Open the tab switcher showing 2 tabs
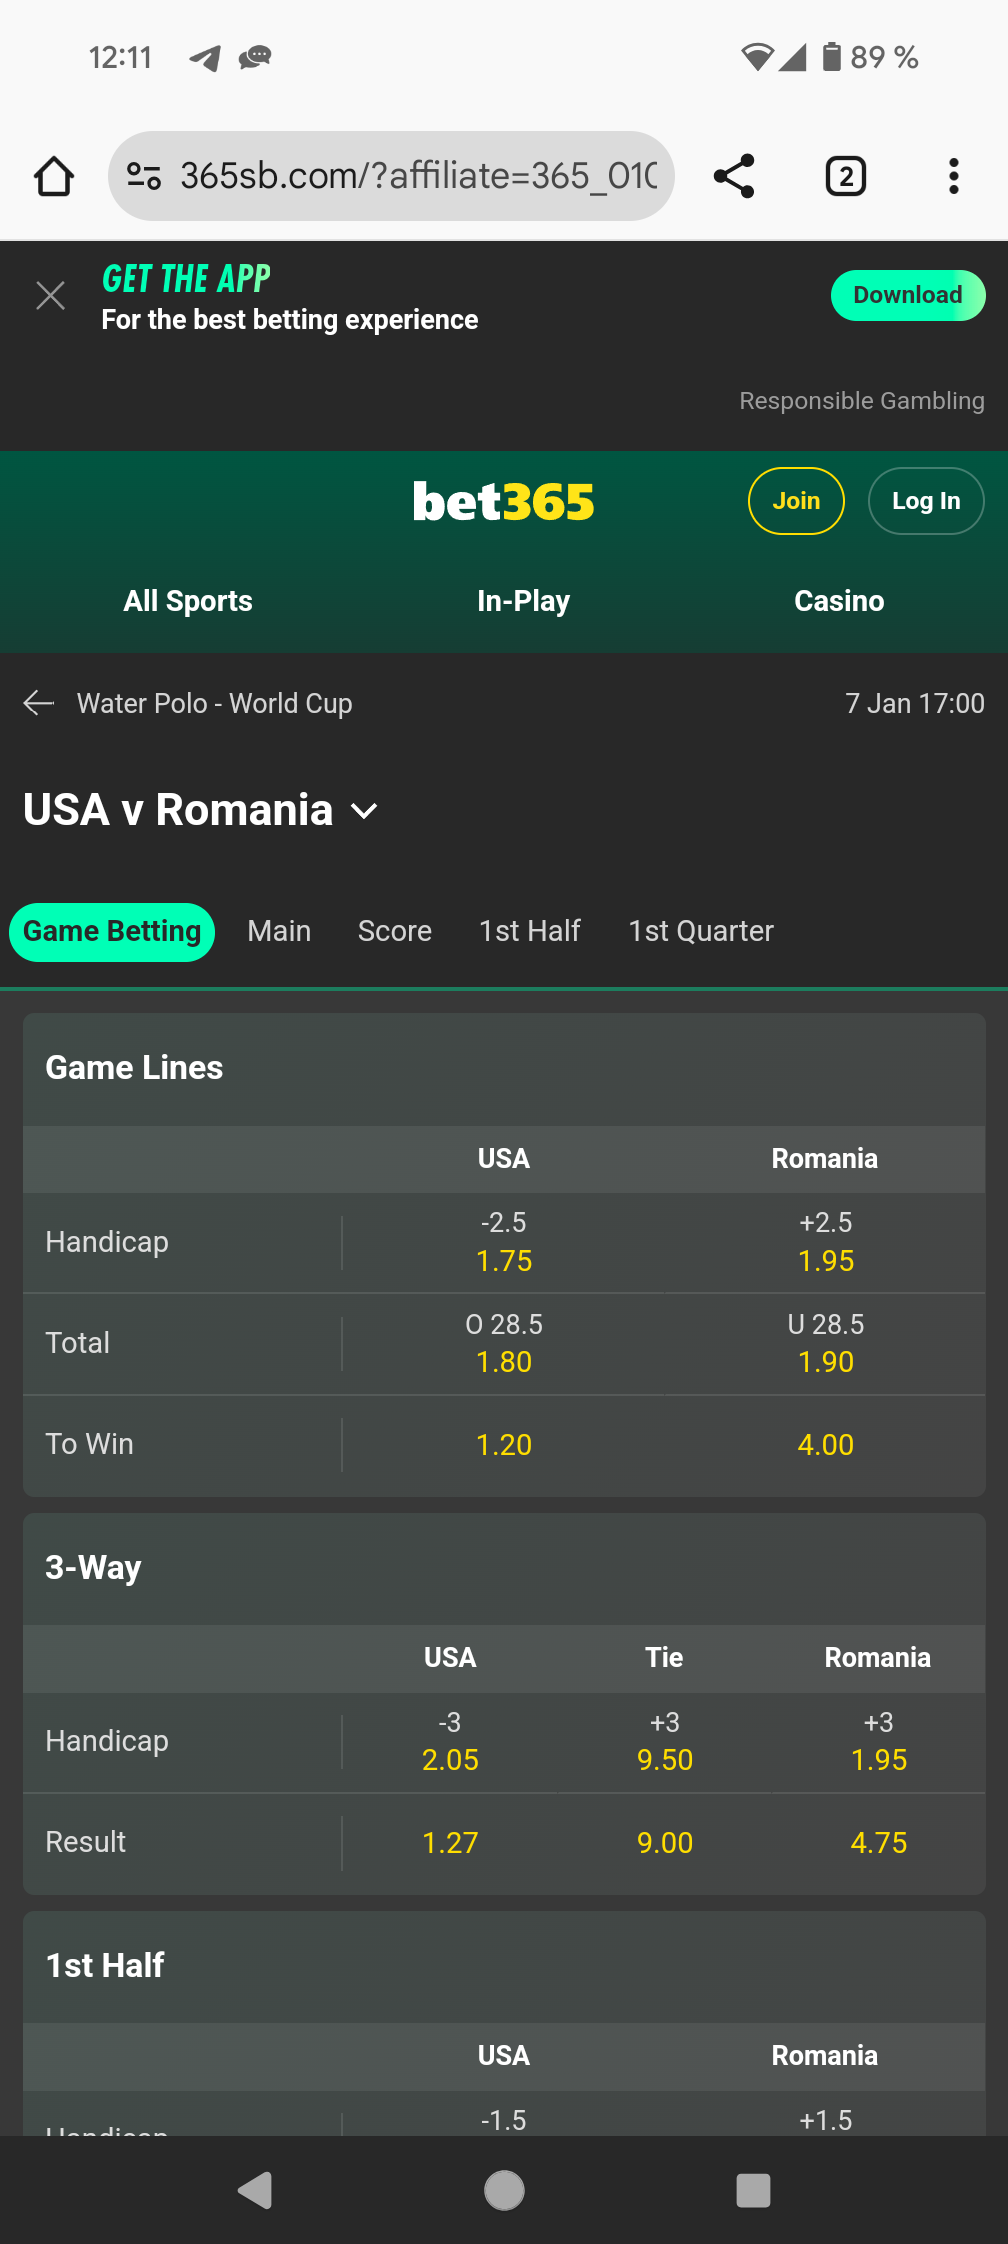Screen dimensions: 1008x2244 846,177
